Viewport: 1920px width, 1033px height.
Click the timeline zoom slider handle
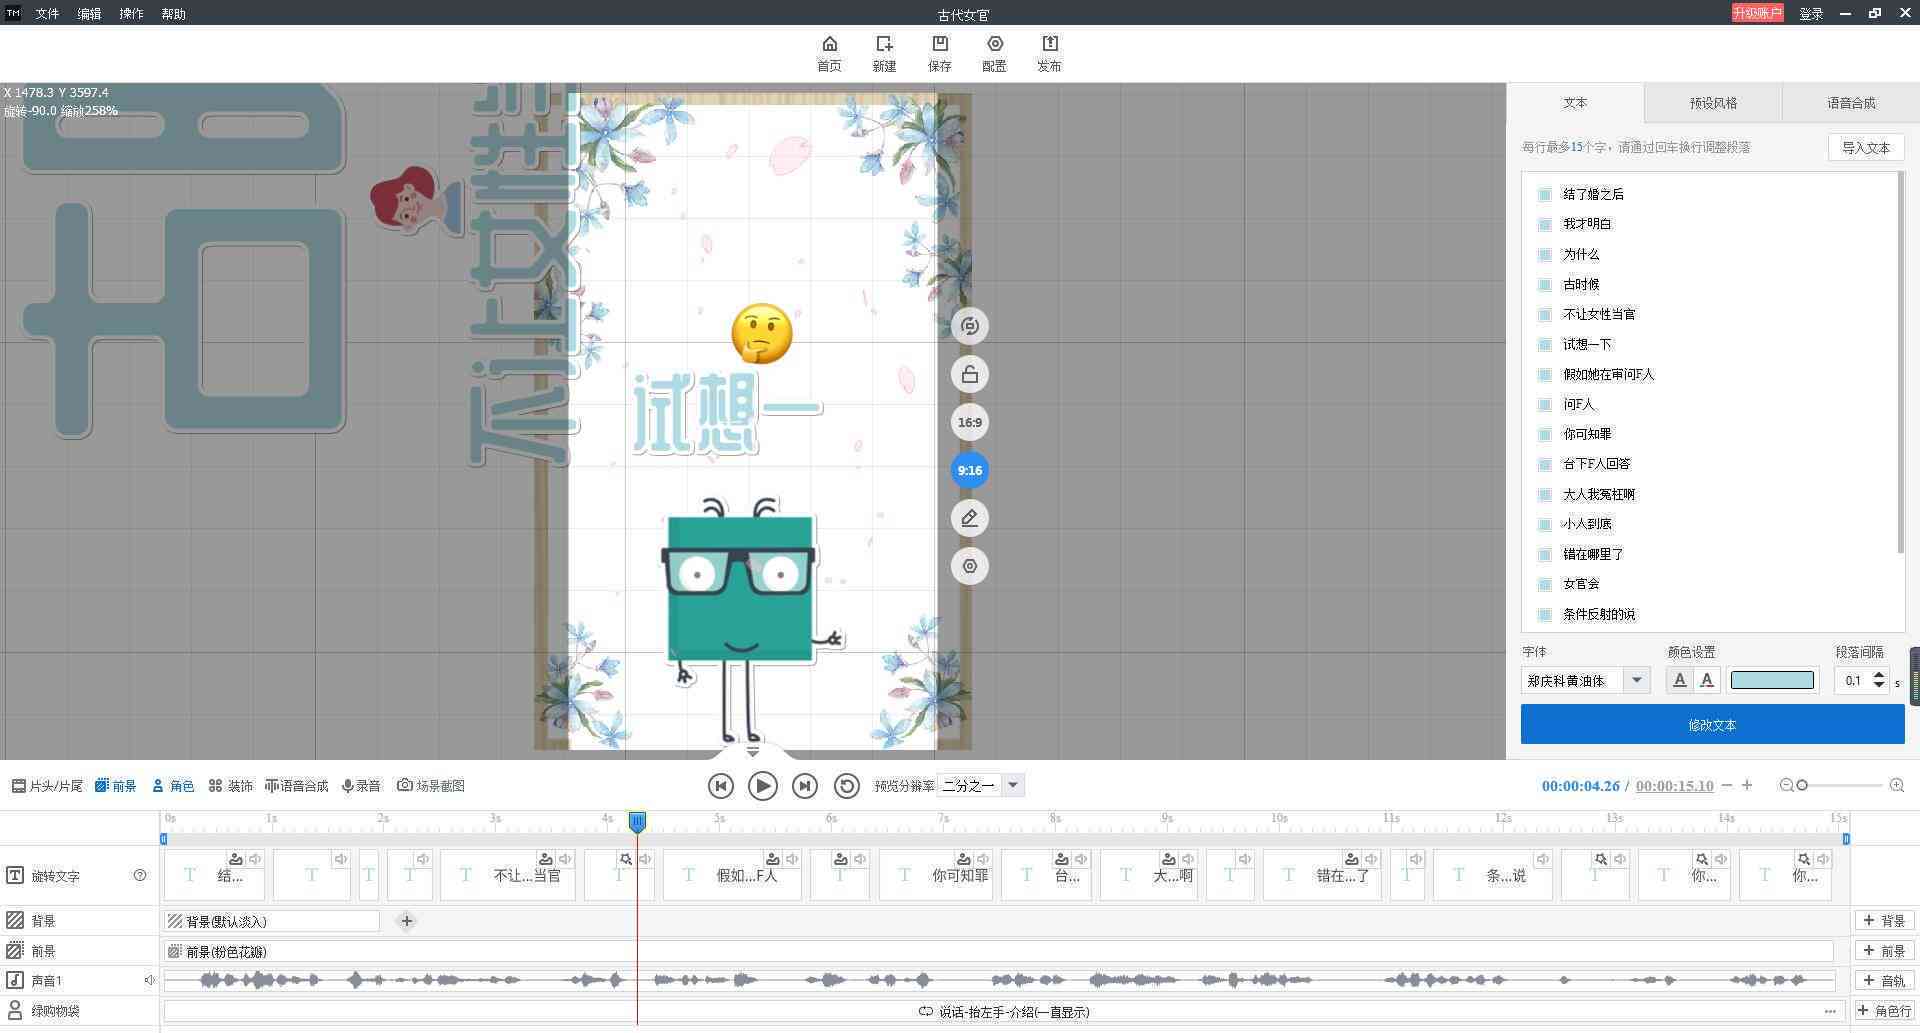[x=1802, y=785]
